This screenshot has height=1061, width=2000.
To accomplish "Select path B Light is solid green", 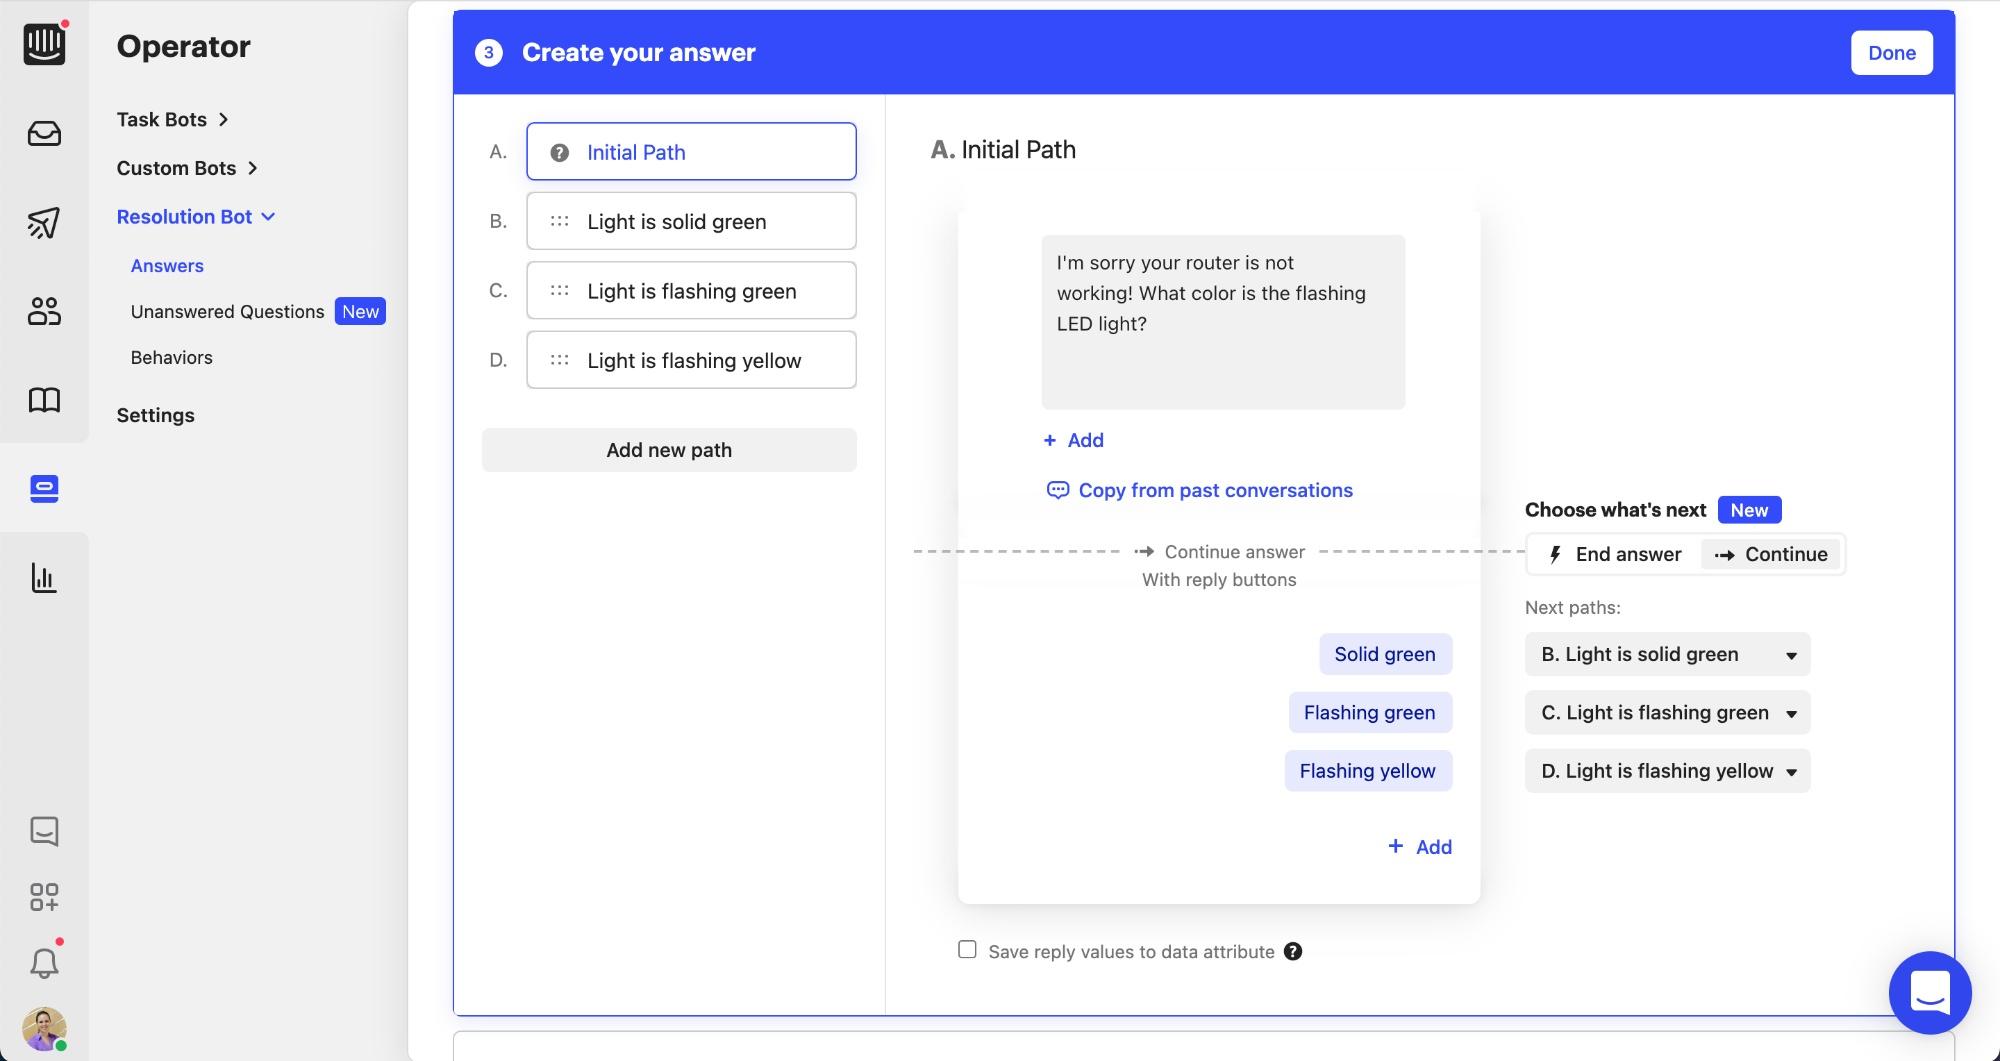I will pyautogui.click(x=691, y=221).
